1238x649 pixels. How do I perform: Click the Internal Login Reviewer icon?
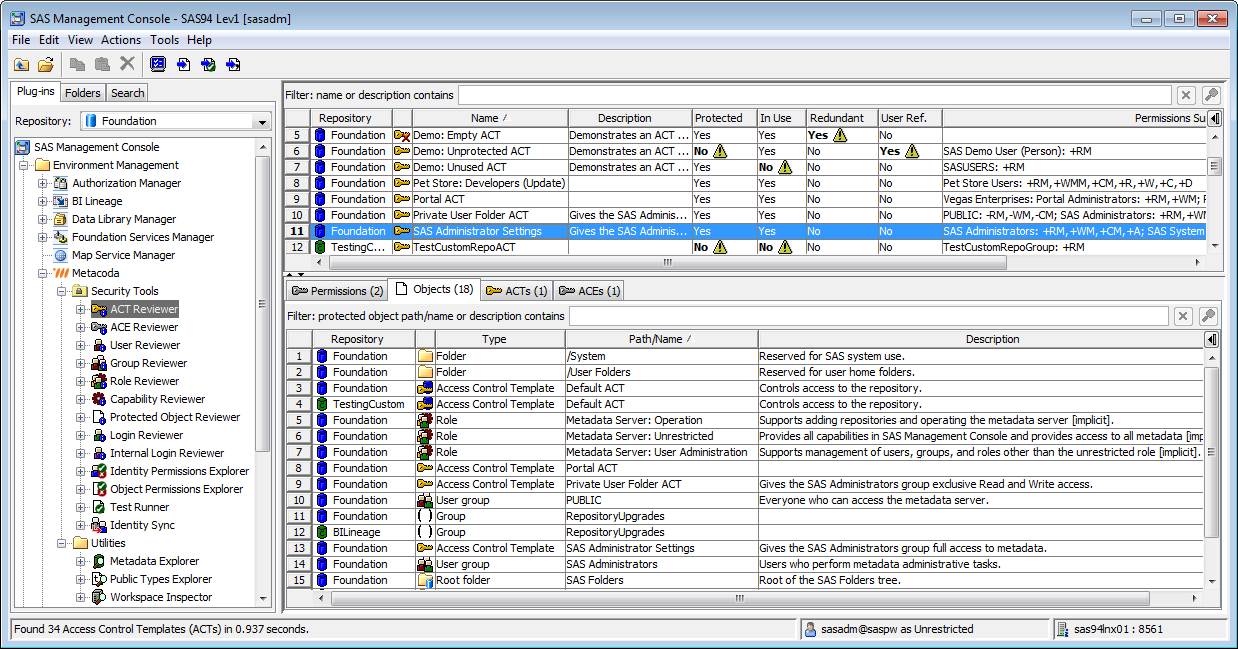click(x=99, y=453)
